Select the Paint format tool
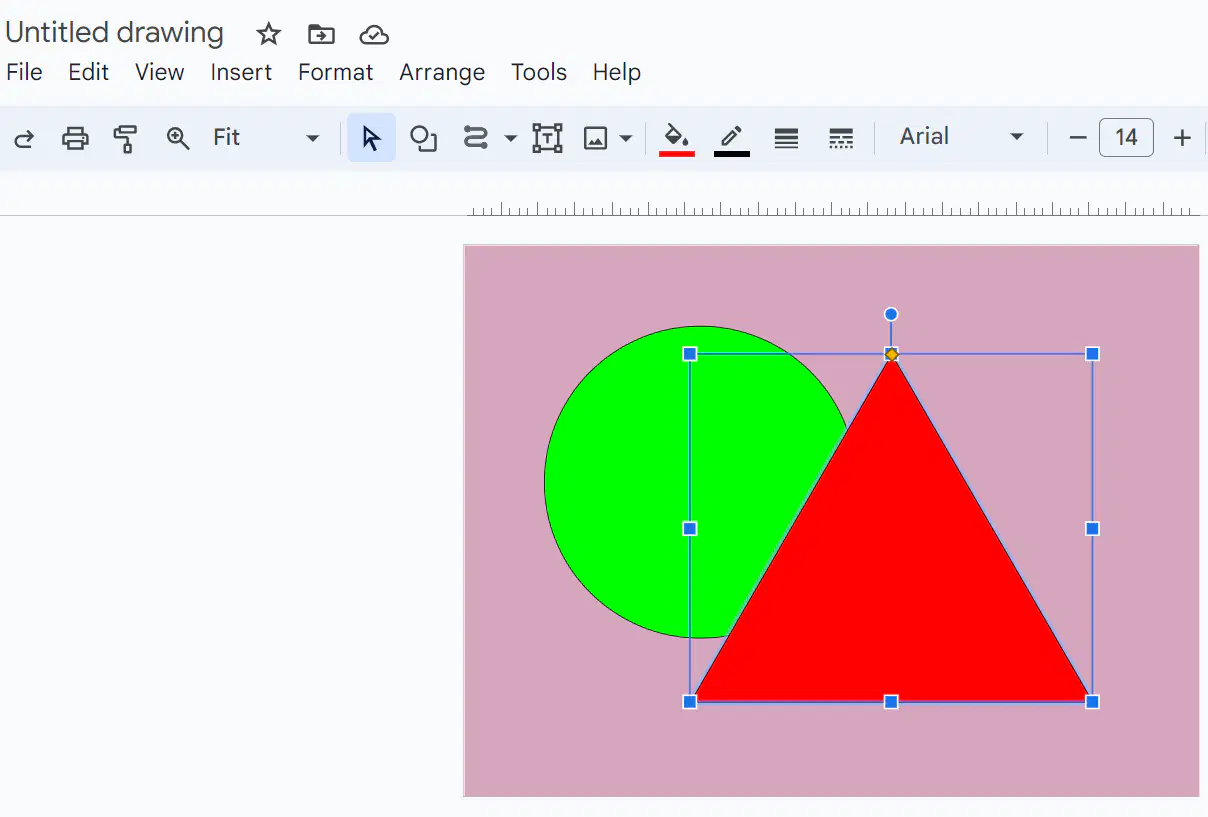The image size is (1208, 817). tap(125, 138)
